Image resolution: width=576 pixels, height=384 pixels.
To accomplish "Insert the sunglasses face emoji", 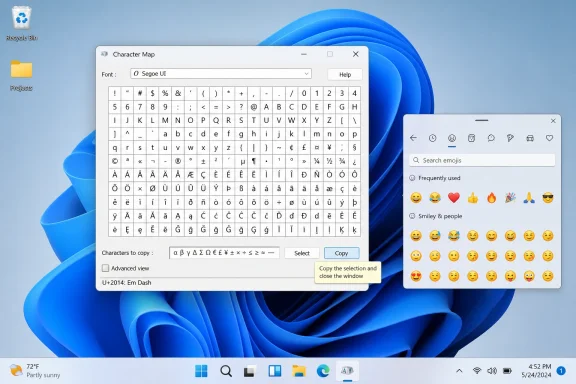I will (548, 198).
